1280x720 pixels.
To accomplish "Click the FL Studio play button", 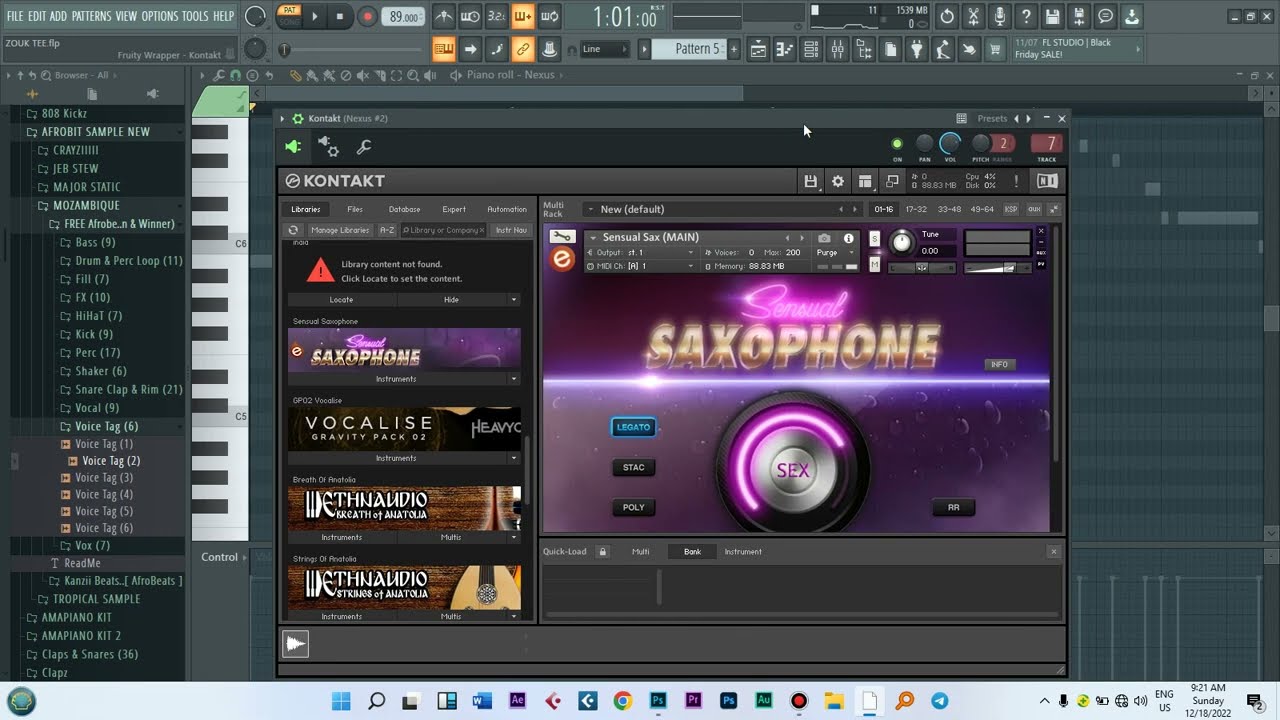I will [314, 16].
